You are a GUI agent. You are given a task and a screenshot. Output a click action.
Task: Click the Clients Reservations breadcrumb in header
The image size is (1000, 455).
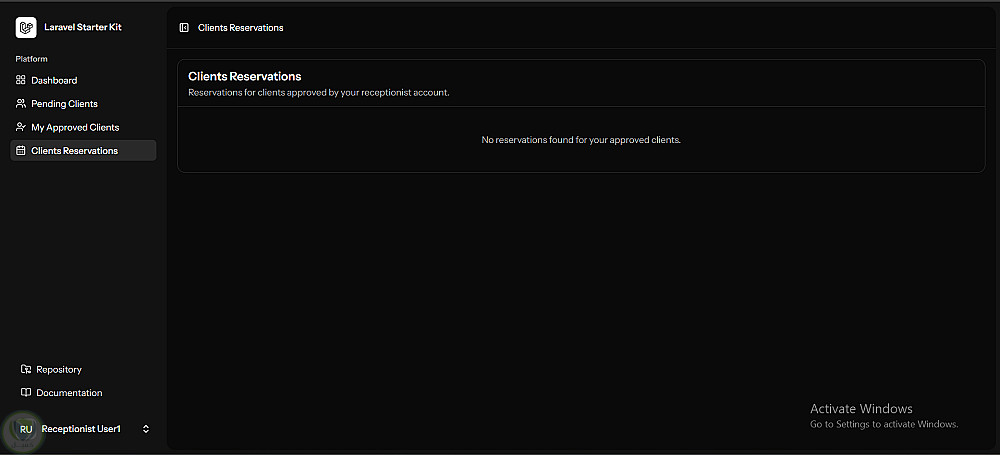tap(241, 28)
